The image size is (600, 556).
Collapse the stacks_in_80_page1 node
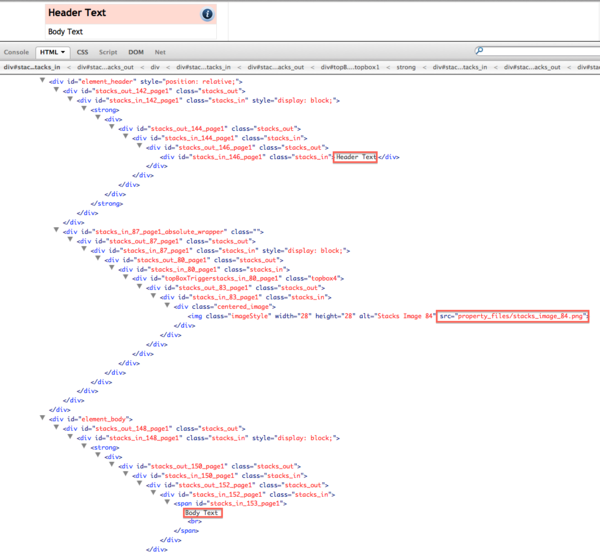(x=111, y=268)
